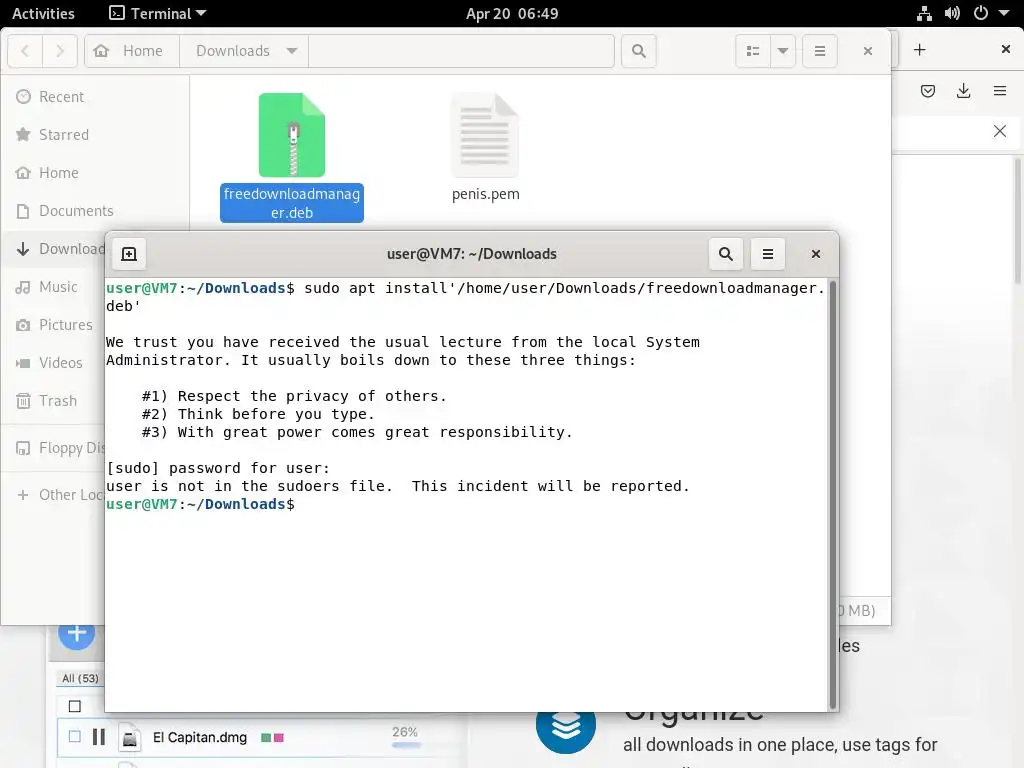The image size is (1024, 768).
Task: Click the power icon in top bar
Action: click(x=980, y=13)
